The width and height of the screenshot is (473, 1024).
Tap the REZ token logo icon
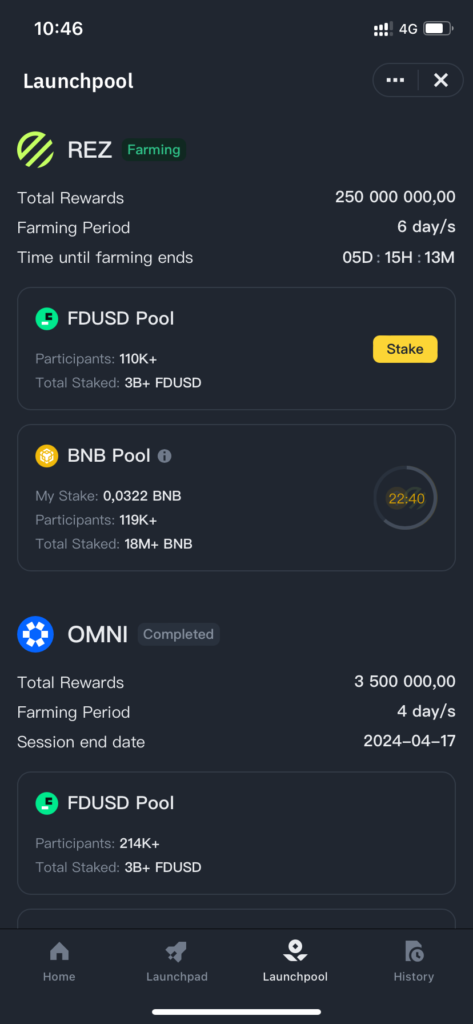(35, 150)
